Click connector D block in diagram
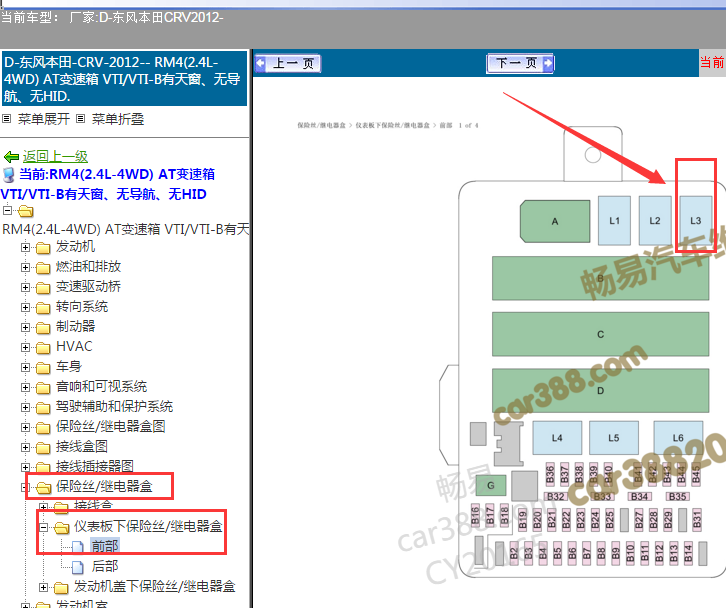Screen dimensions: 726x608 (601, 390)
